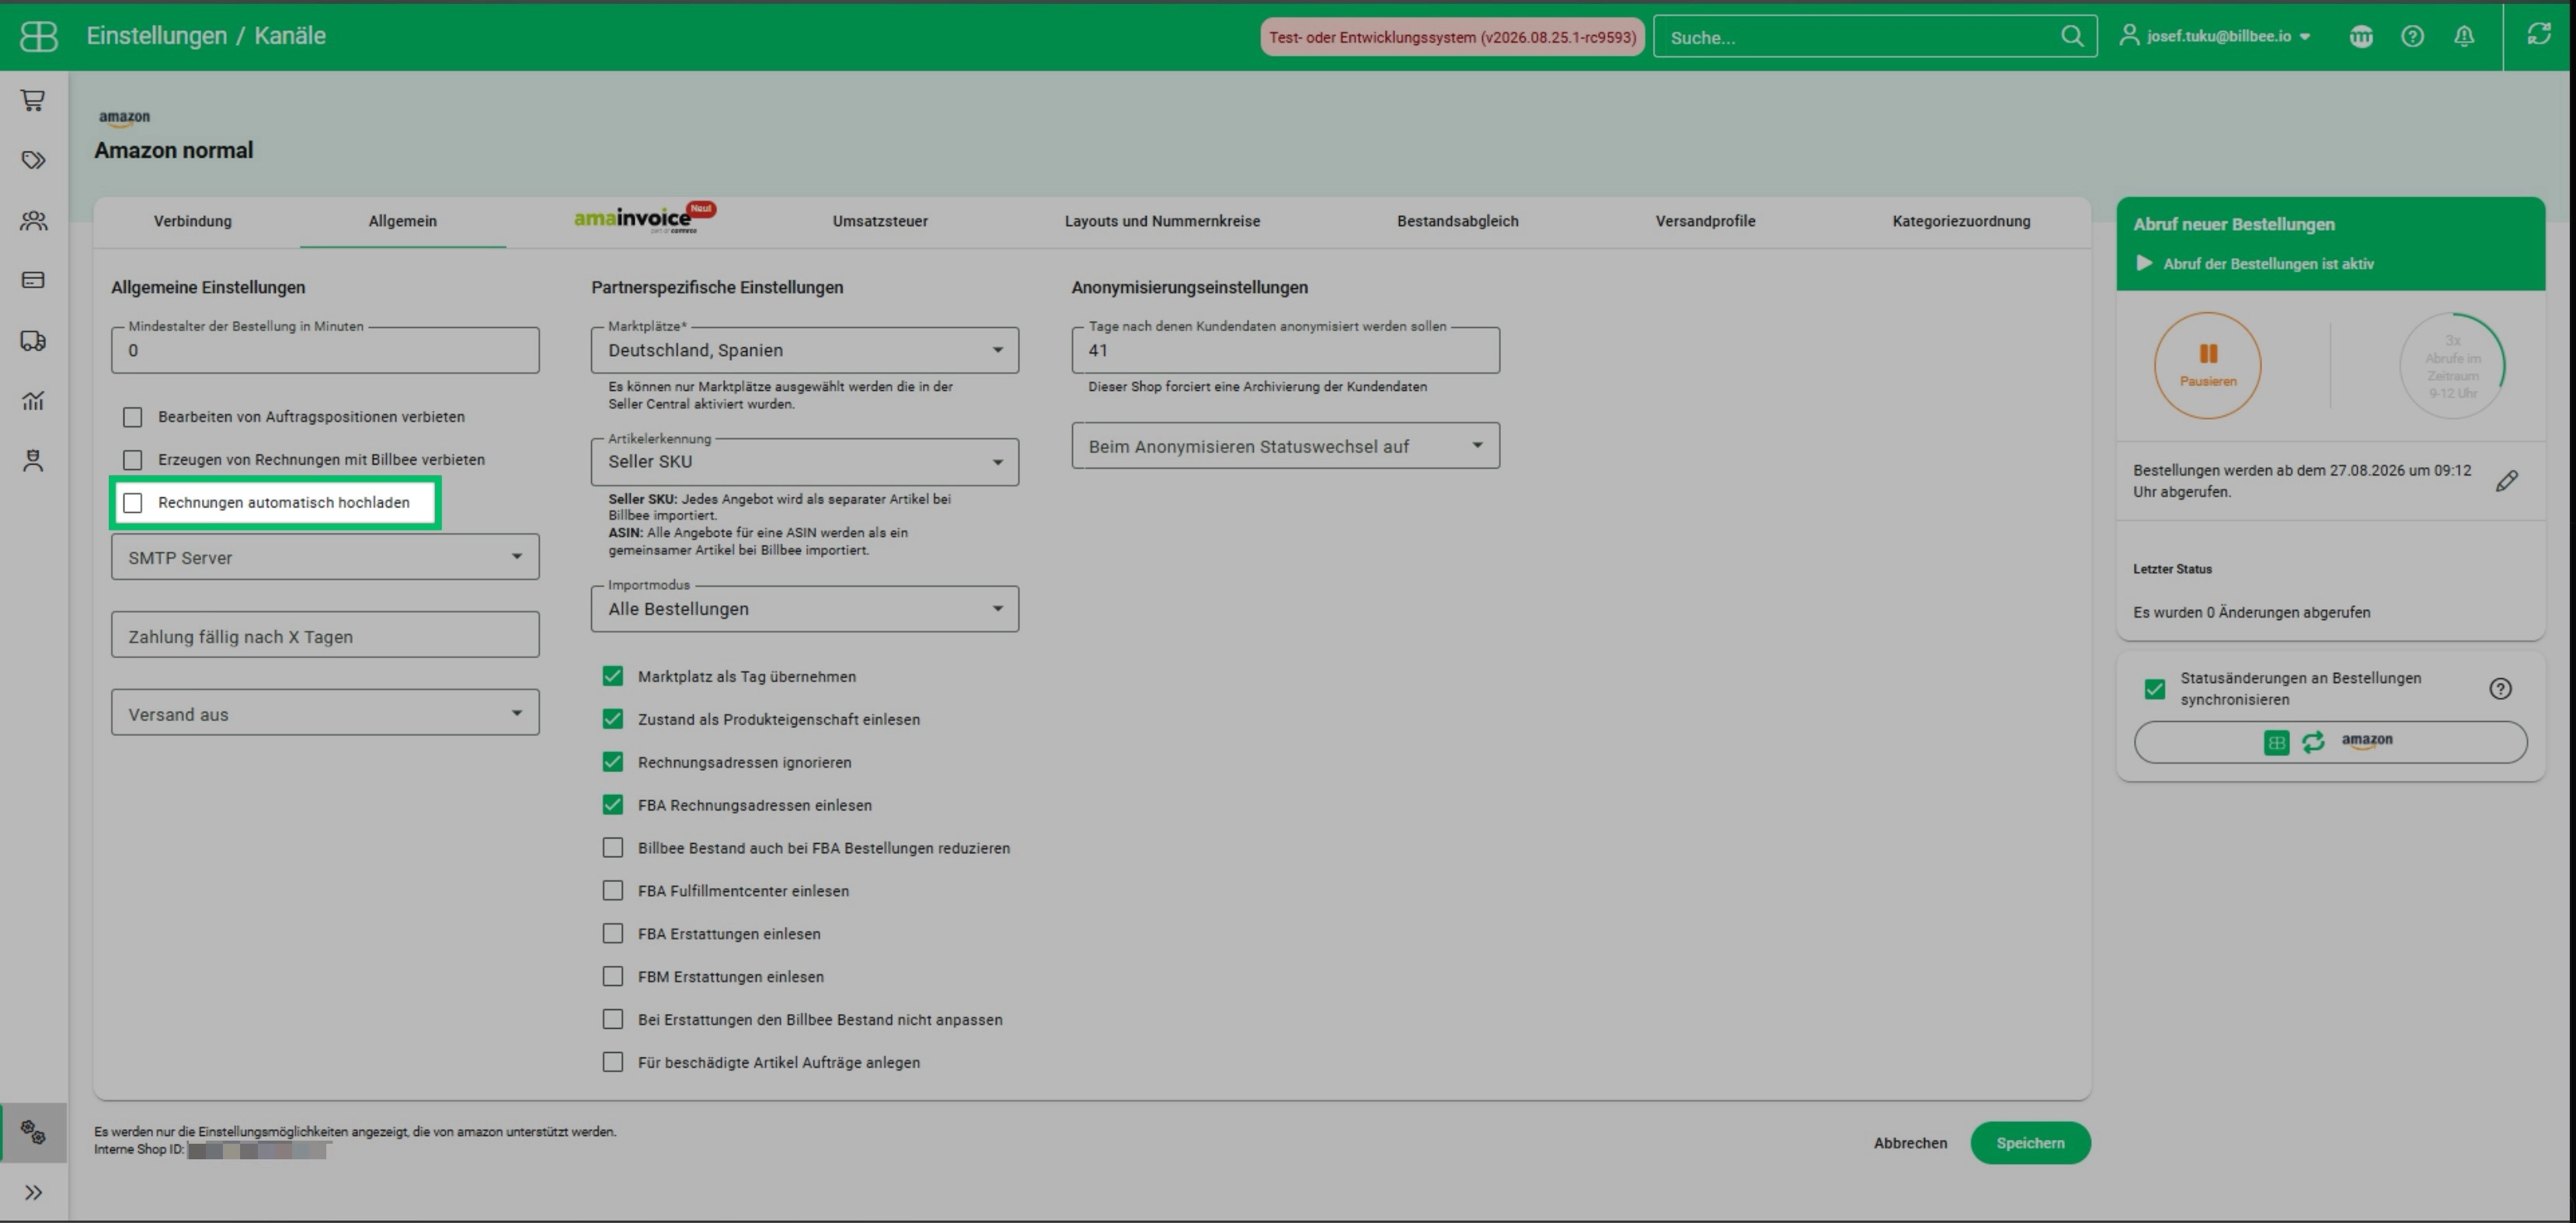2576x1223 pixels.
Task: Click the refresh sync icon in header
Action: tap(2539, 34)
